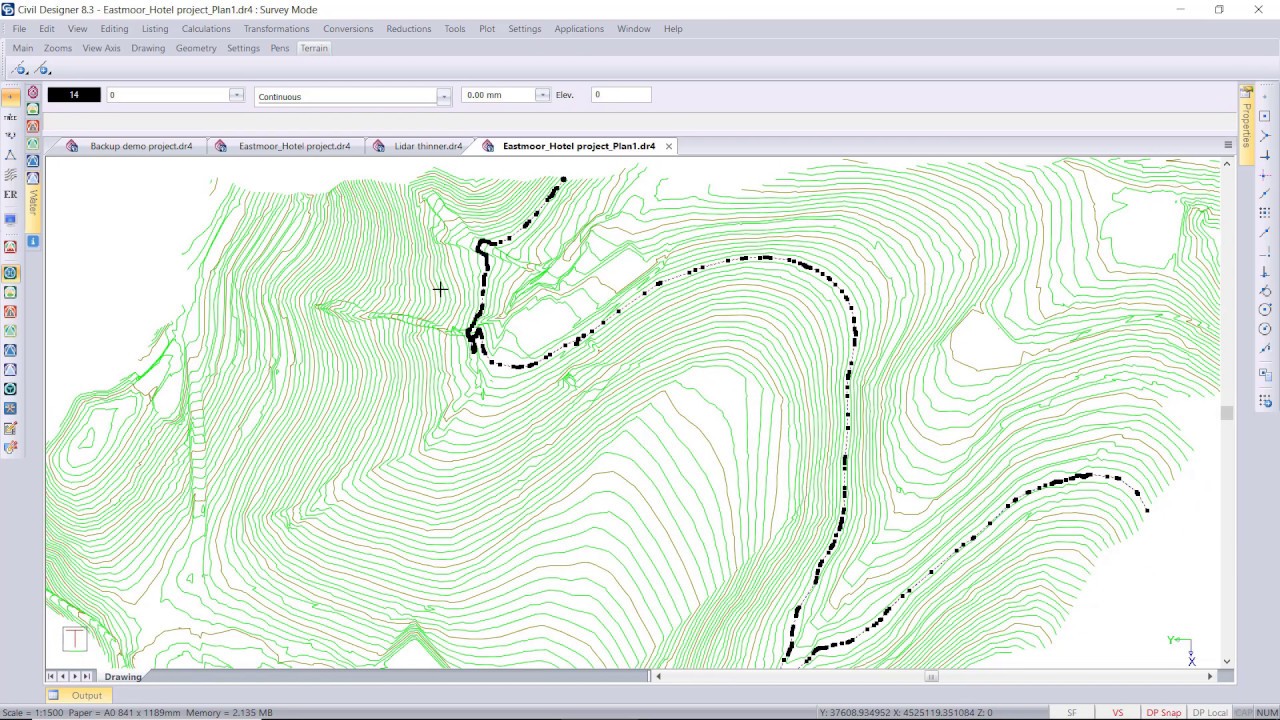Viewport: 1280px width, 720px height.
Task: Switch to the Zooms ribbon tab
Action: point(58,48)
